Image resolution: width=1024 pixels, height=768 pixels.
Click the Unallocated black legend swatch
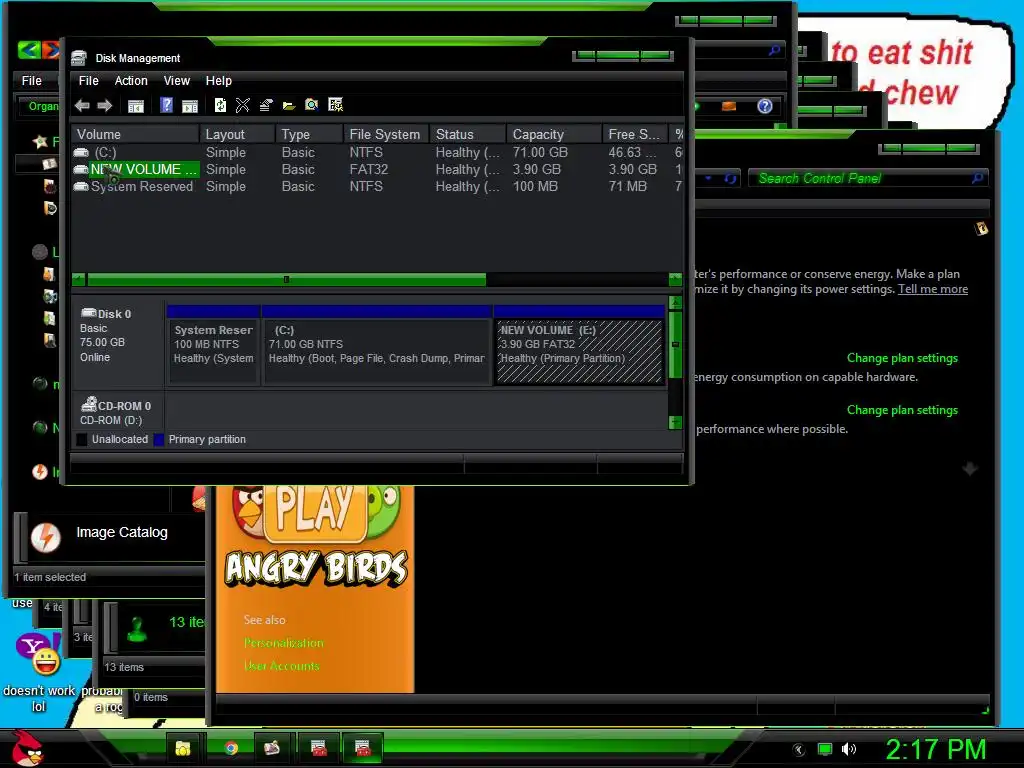(x=82, y=440)
